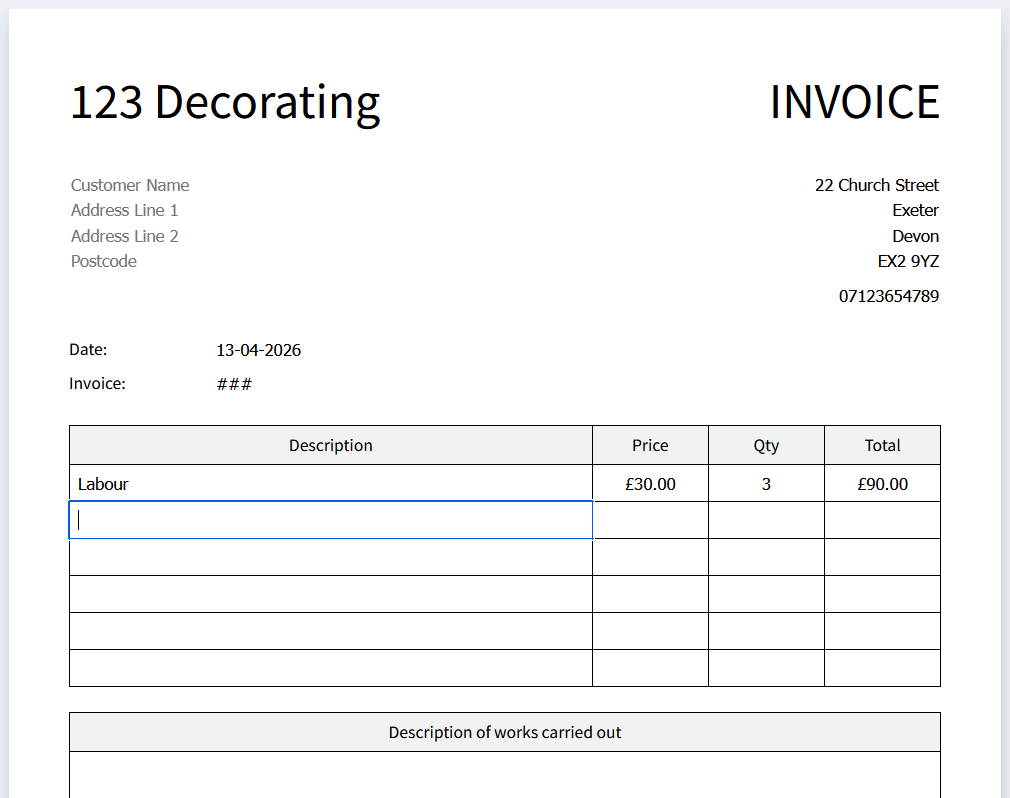Click the last row description cell
Image resolution: width=1010 pixels, height=798 pixels.
click(330, 668)
